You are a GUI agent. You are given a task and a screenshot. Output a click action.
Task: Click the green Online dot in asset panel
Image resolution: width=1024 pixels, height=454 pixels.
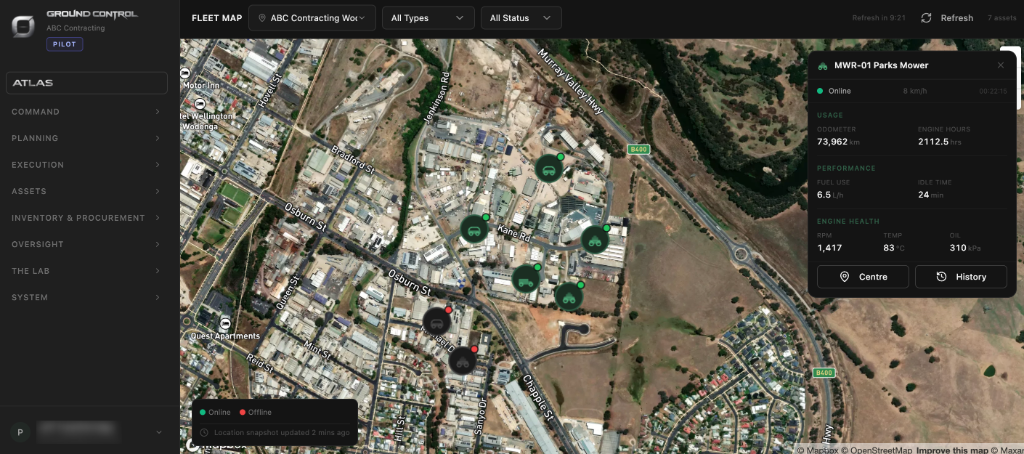click(x=820, y=91)
